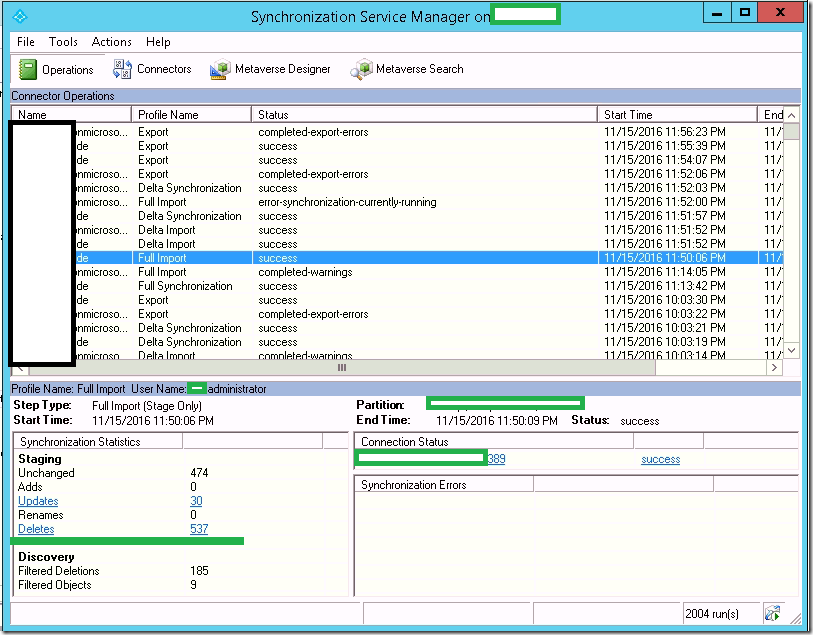Click the horizontal scroll right arrow
The height and width of the screenshot is (635, 813).
coord(775,368)
